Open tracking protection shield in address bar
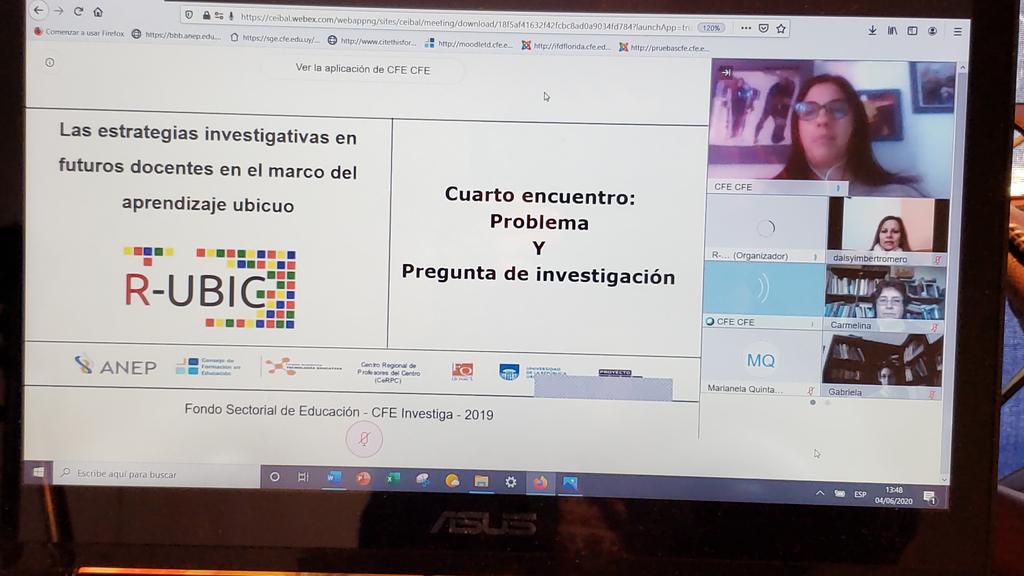This screenshot has width=1024, height=576. coord(189,15)
